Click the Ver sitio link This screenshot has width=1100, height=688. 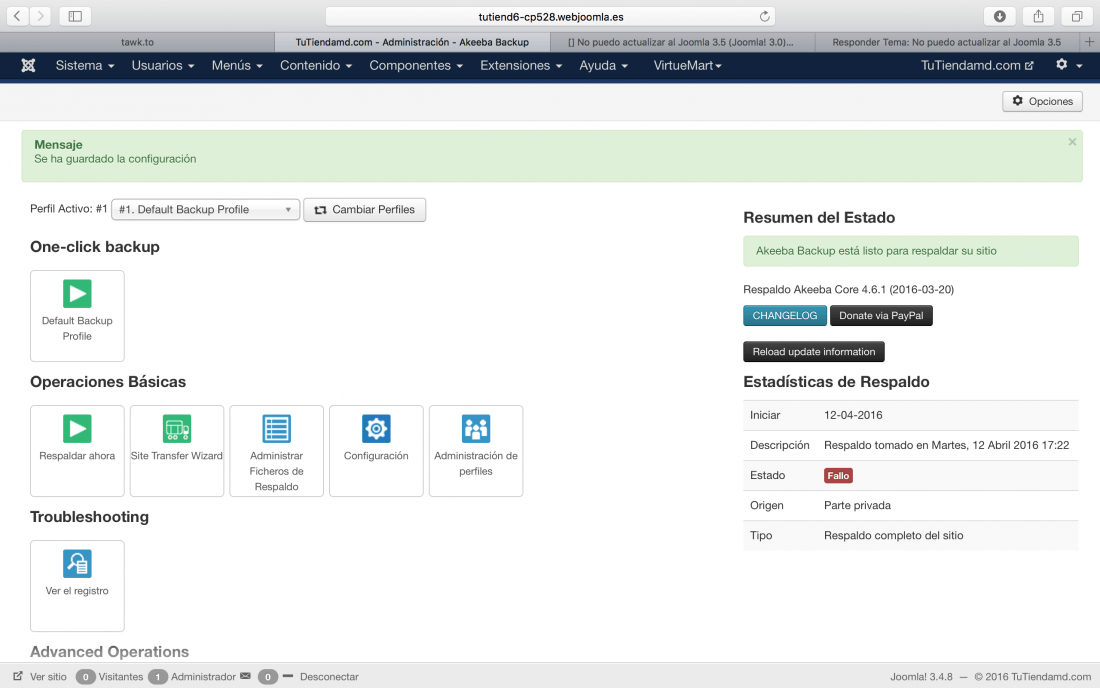pyautogui.click(x=48, y=677)
